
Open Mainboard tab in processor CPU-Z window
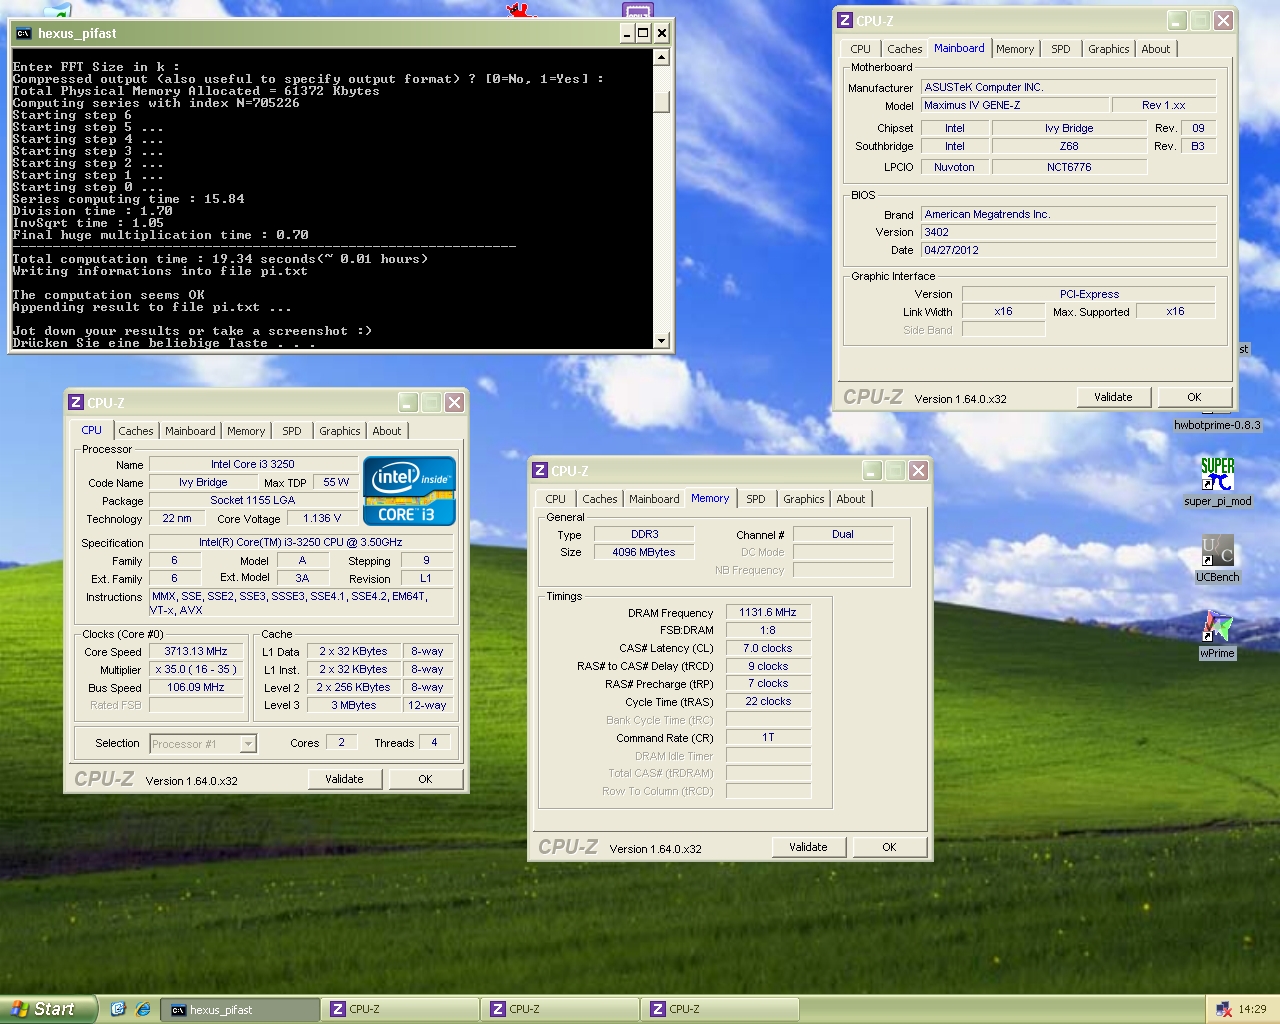(190, 431)
